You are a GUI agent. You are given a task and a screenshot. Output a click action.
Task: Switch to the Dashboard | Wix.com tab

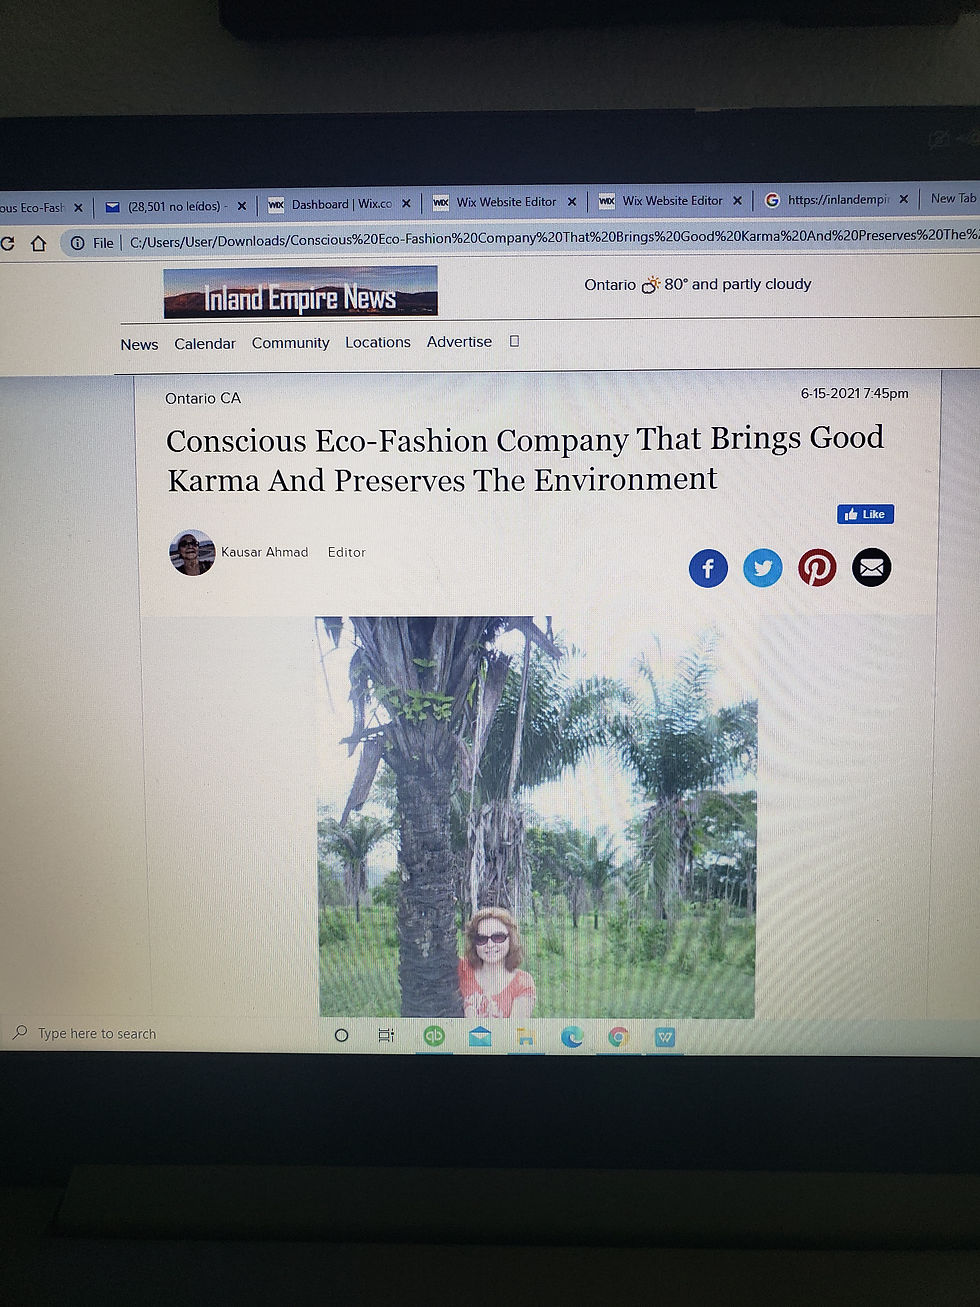(x=340, y=204)
